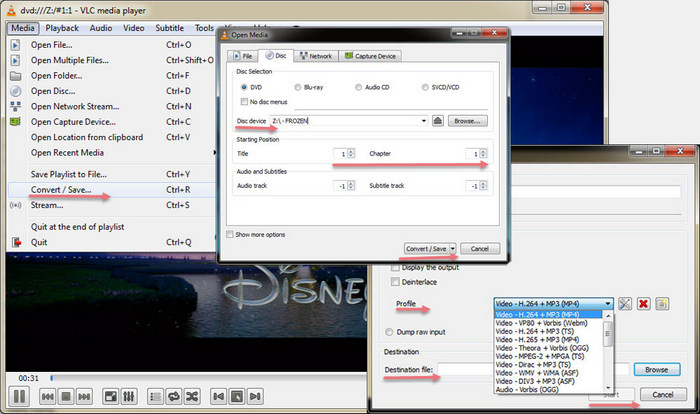Switch to the Network tab in Open Media
The width and height of the screenshot is (700, 414).
[316, 56]
